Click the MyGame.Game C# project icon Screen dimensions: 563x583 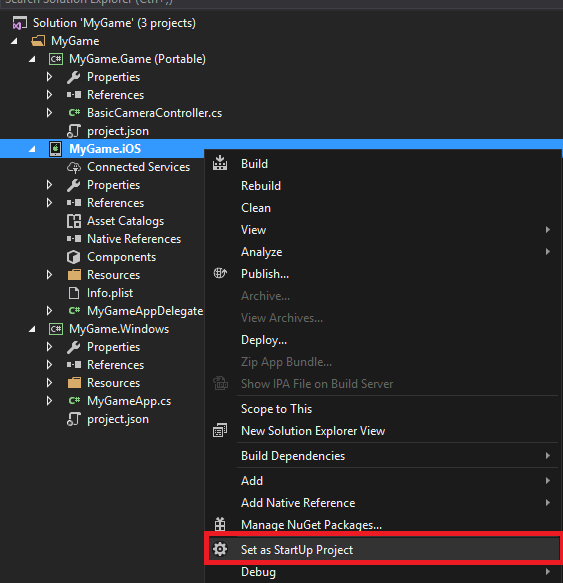(56, 59)
